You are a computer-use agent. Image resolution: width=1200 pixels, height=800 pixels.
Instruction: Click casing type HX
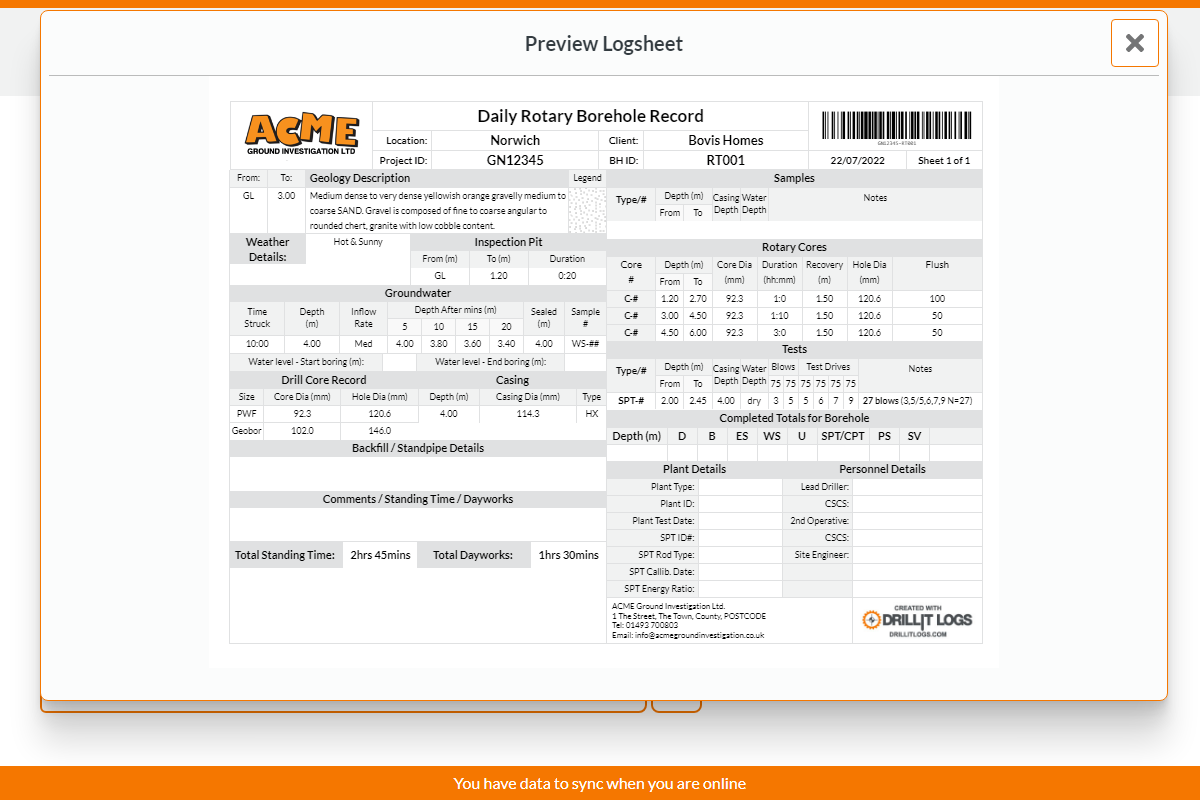592,413
